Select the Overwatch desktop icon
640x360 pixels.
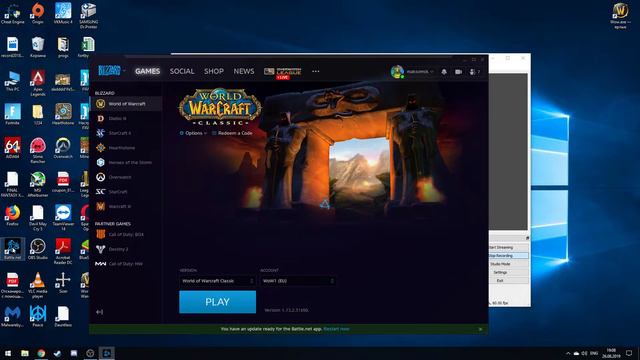point(63,148)
